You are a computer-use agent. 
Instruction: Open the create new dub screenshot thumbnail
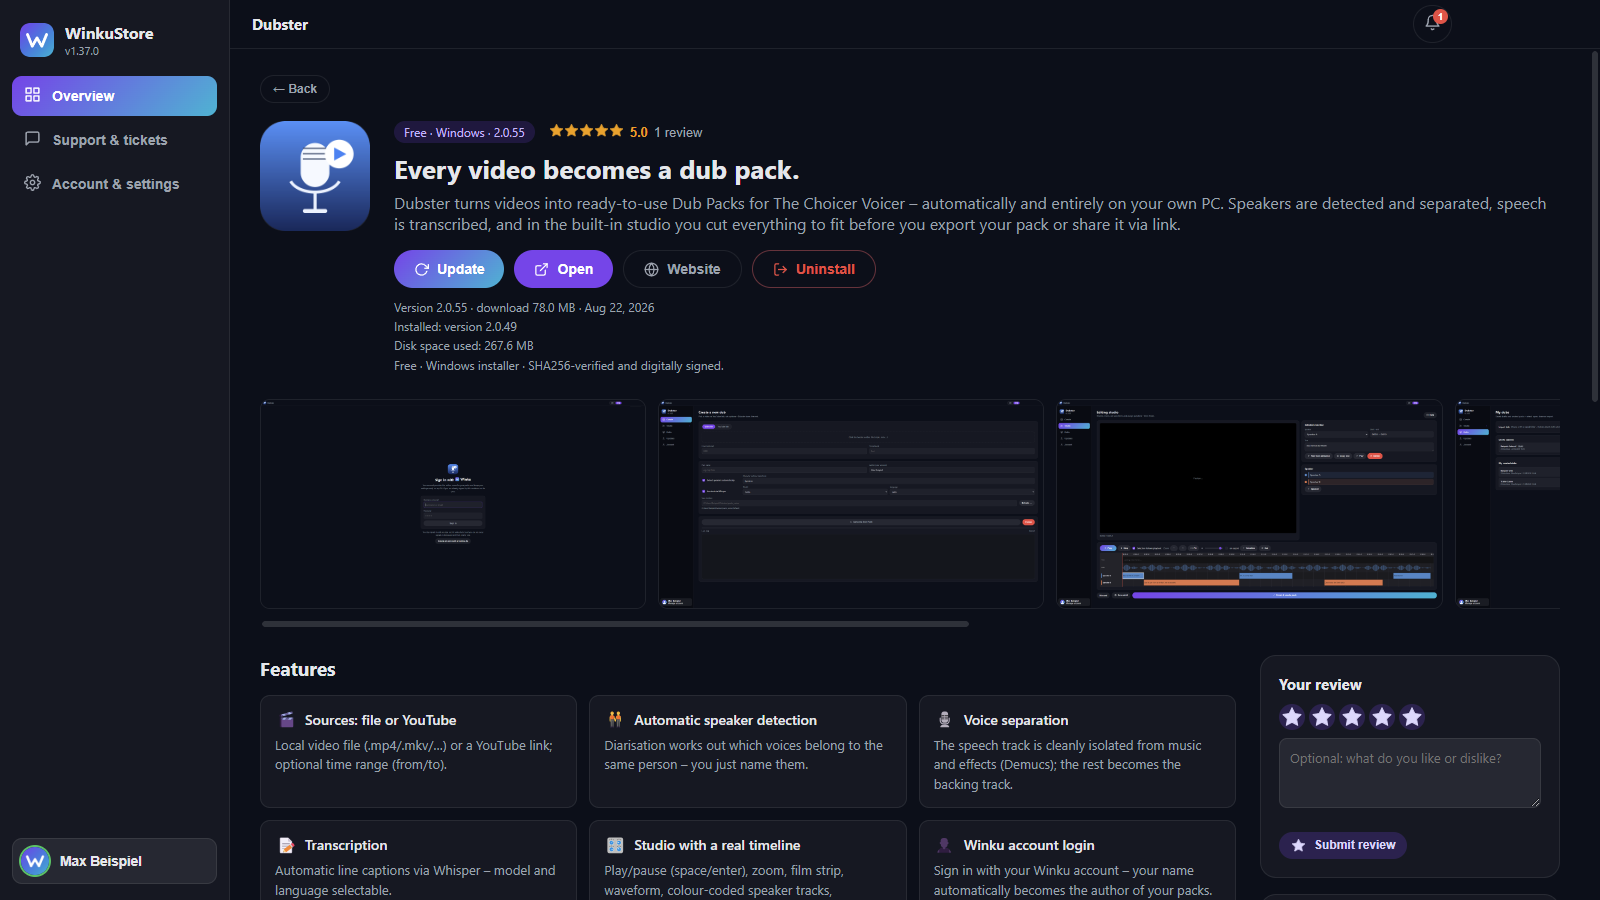coord(851,504)
